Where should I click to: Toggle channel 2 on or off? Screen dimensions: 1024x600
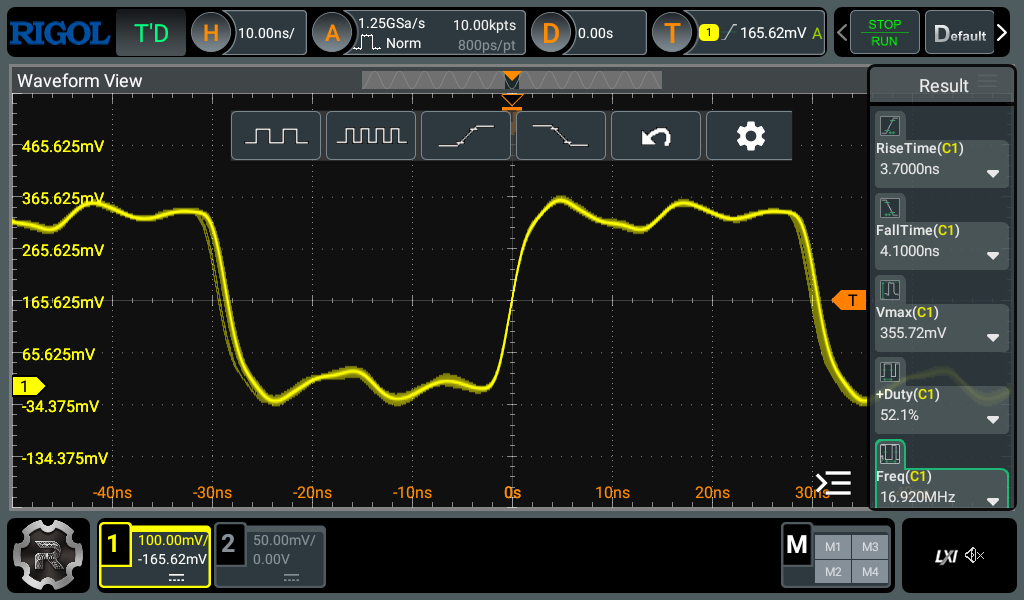coord(228,543)
